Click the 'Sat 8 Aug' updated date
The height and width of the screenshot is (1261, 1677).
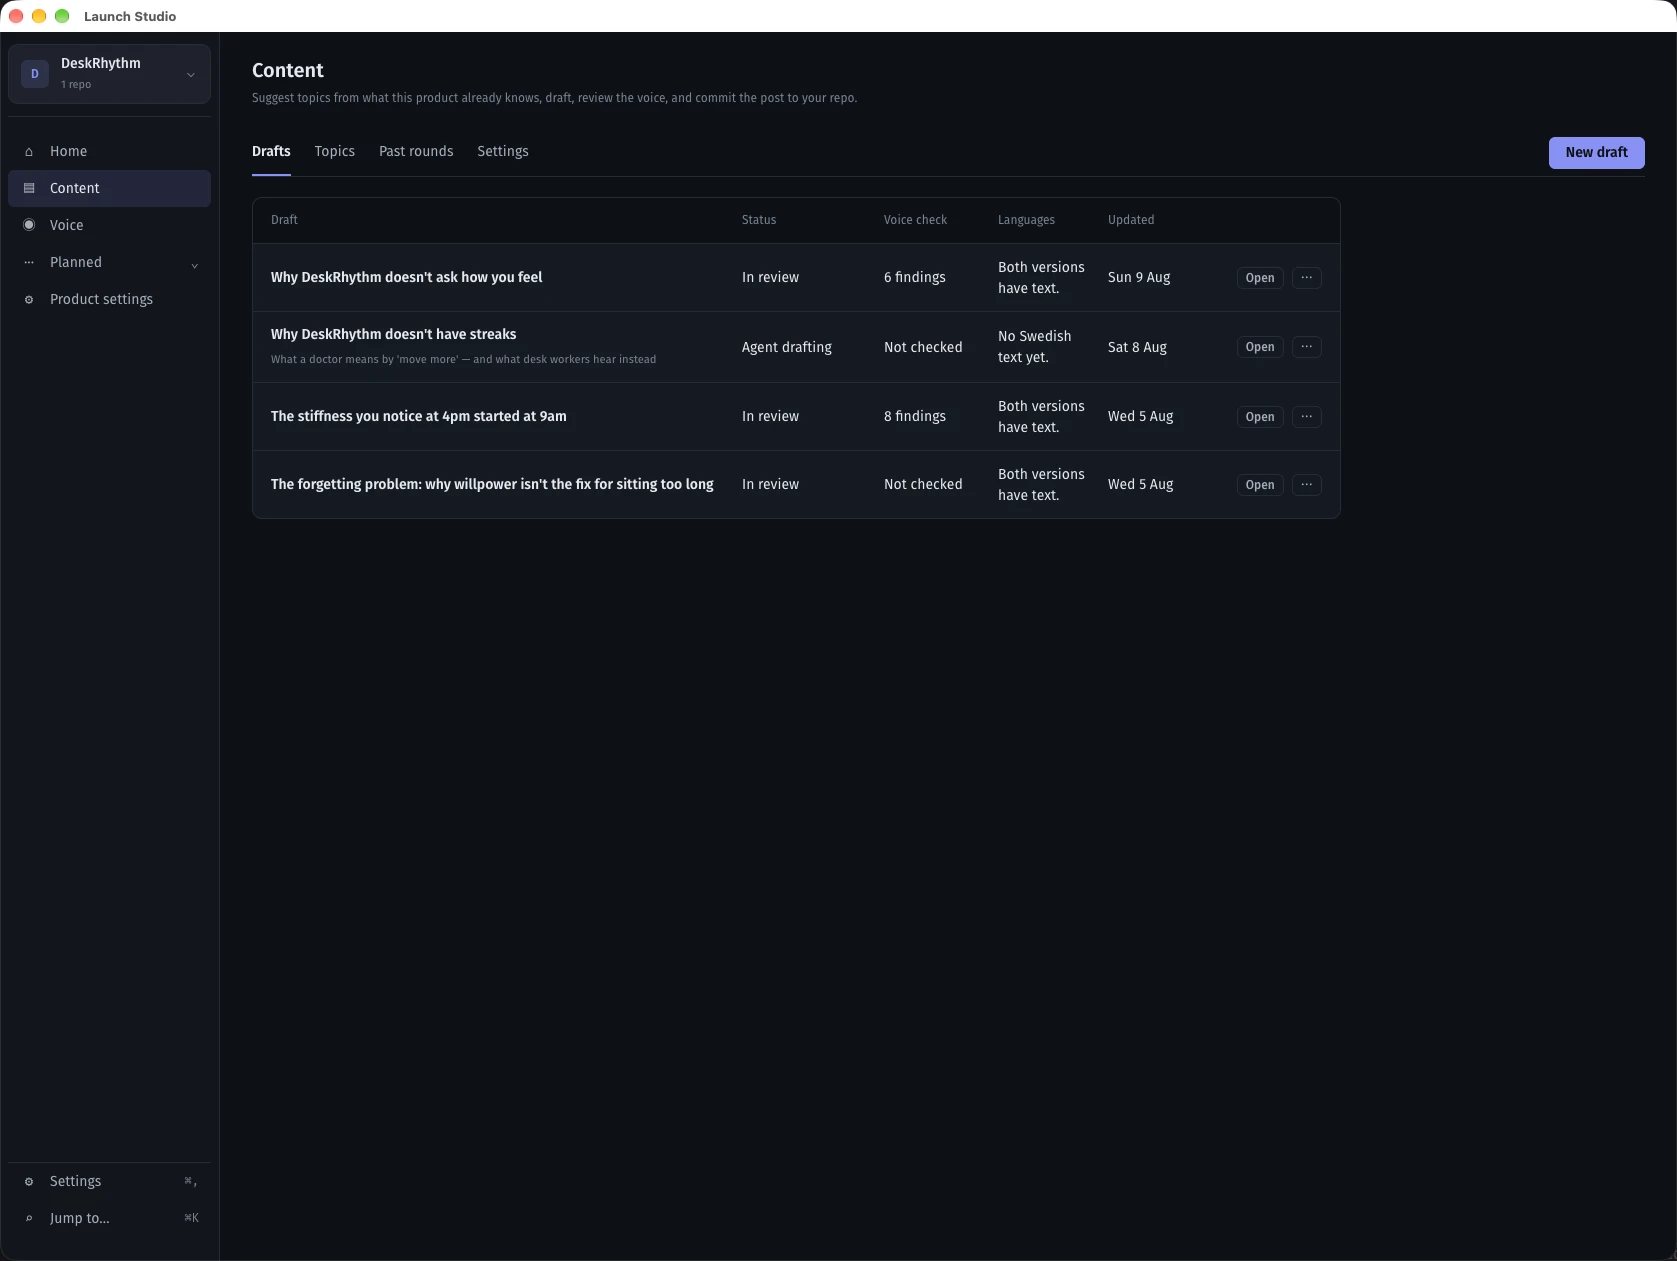tap(1138, 347)
